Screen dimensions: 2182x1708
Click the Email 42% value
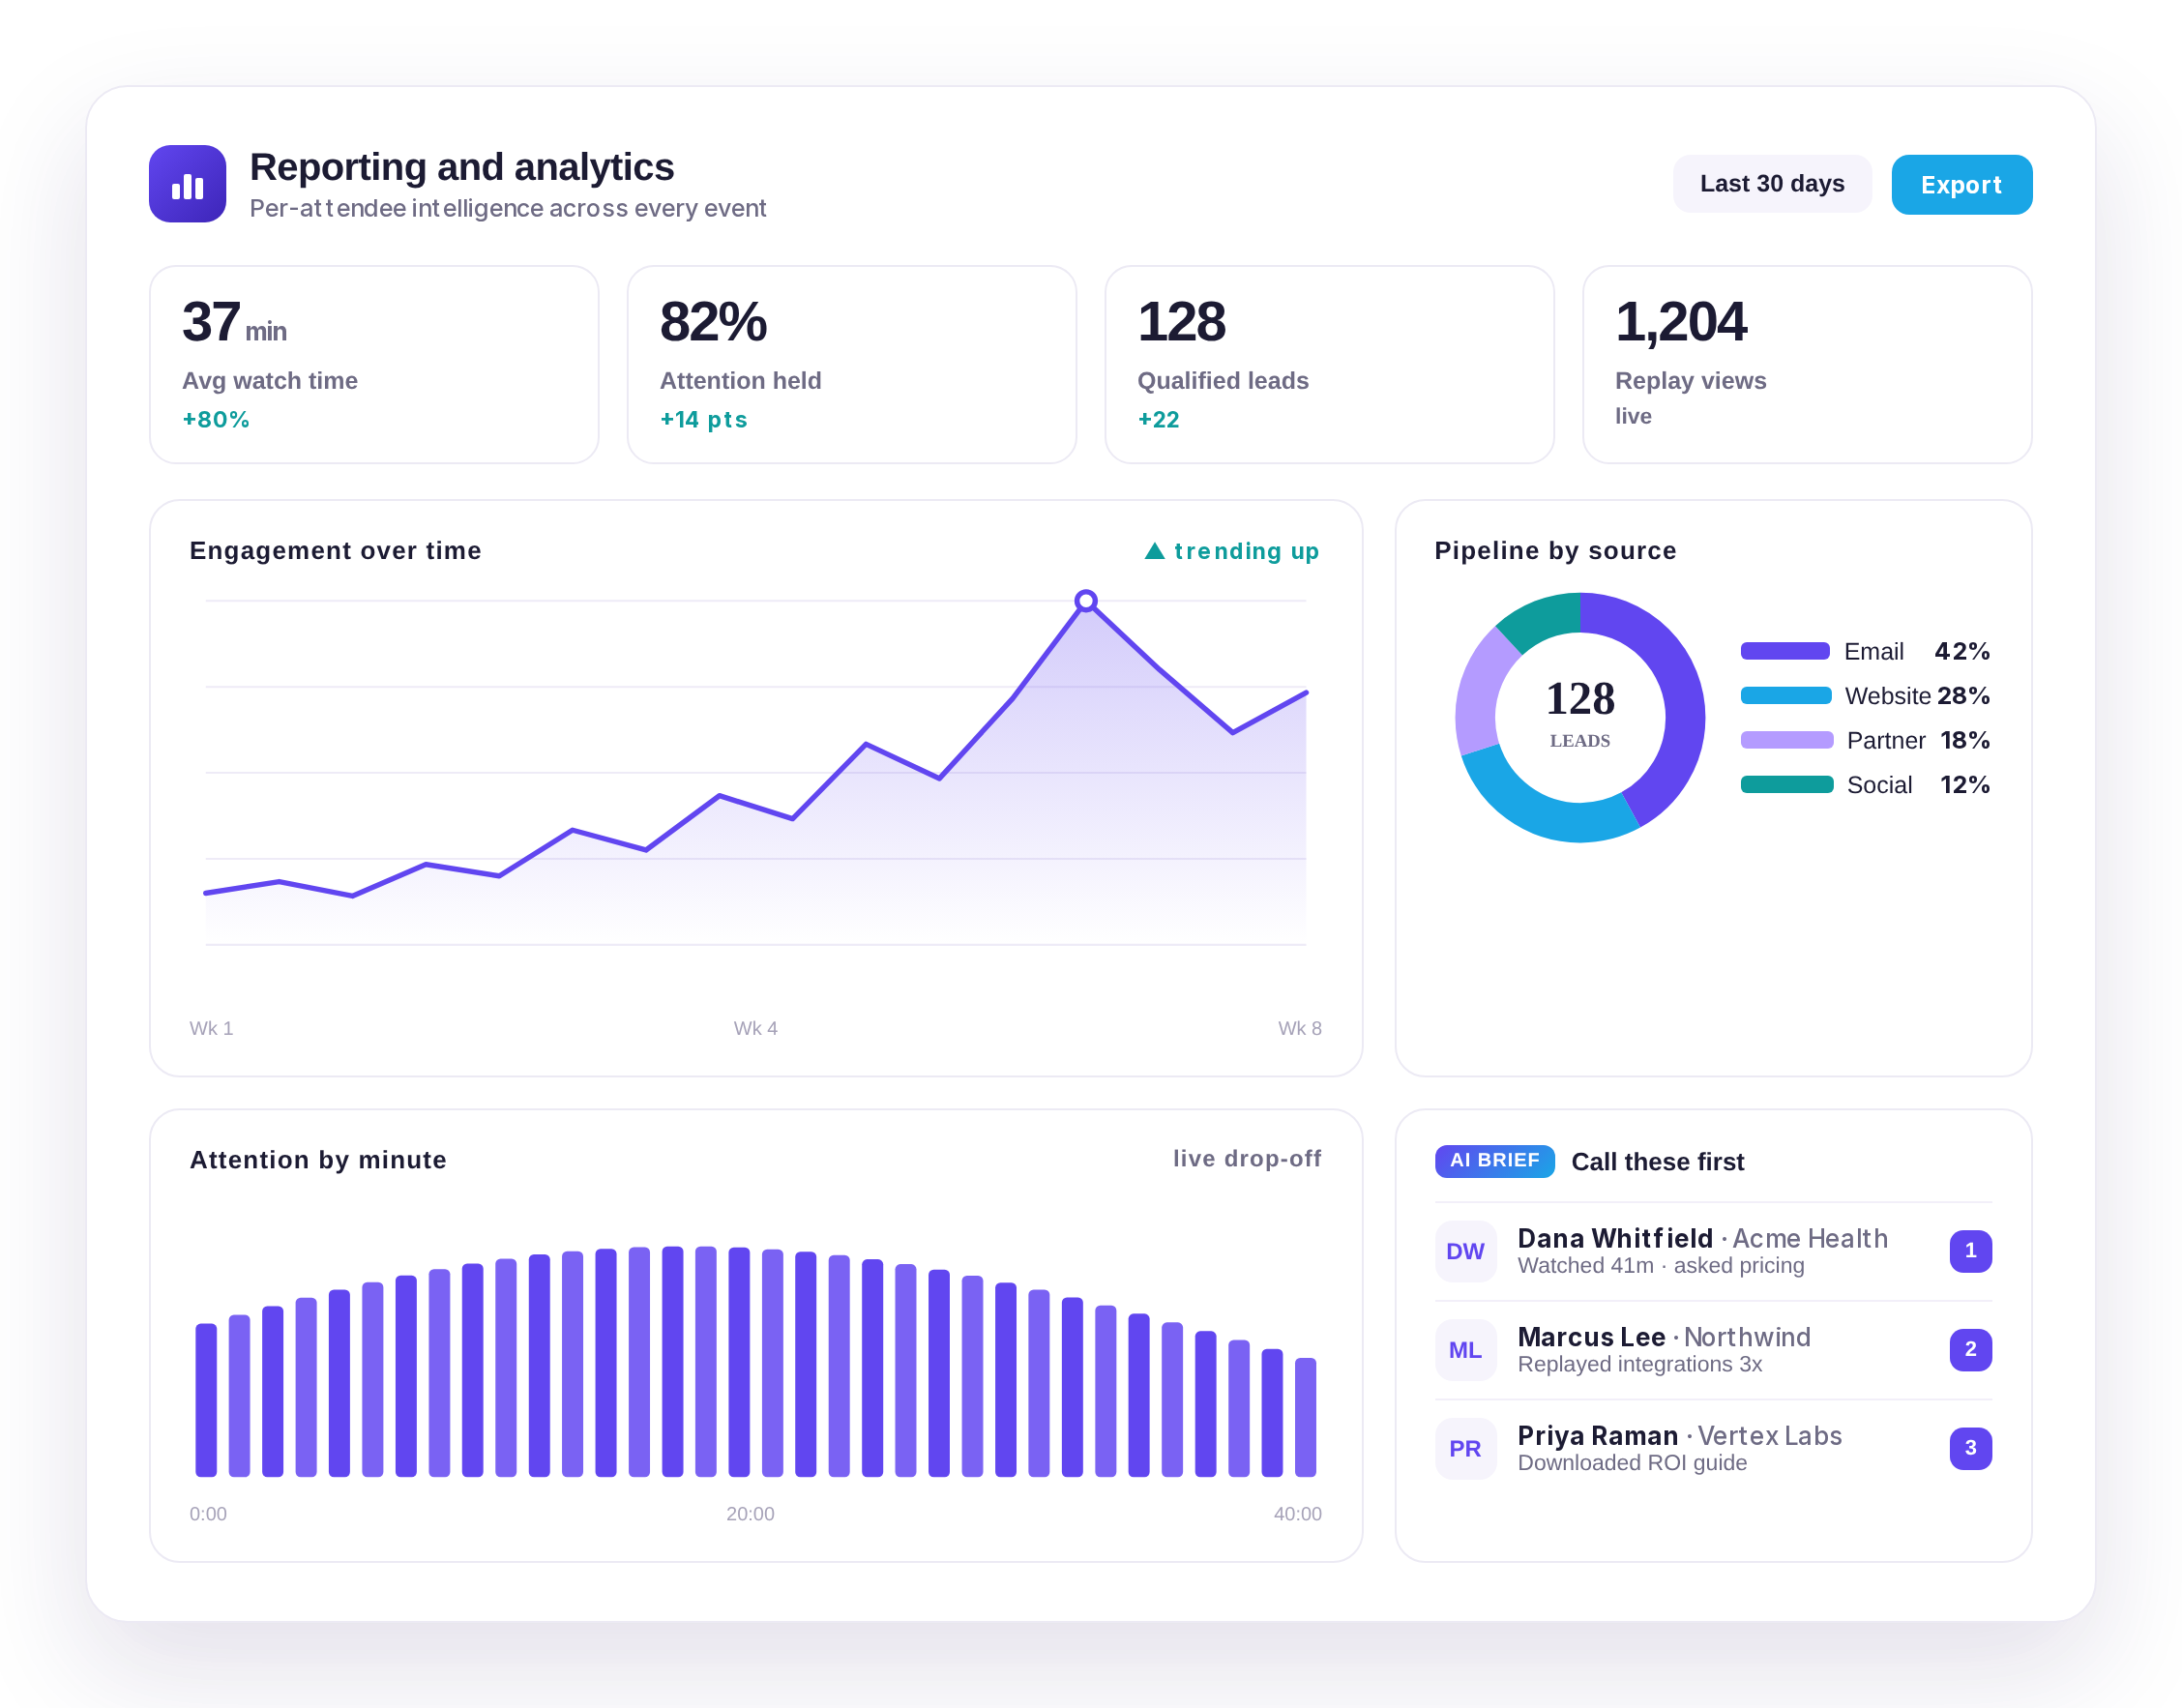click(1961, 652)
